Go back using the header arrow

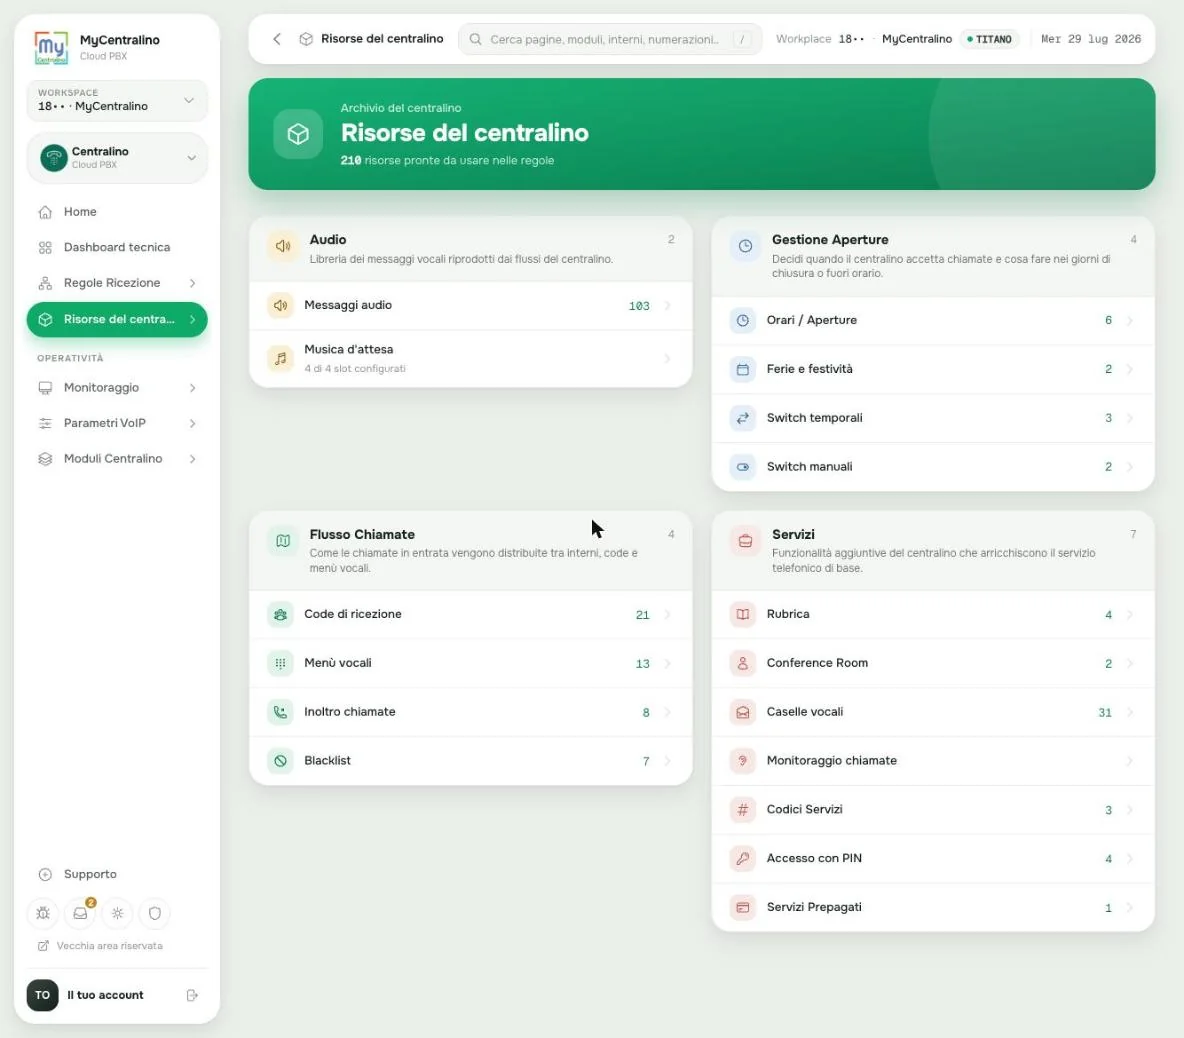(277, 39)
